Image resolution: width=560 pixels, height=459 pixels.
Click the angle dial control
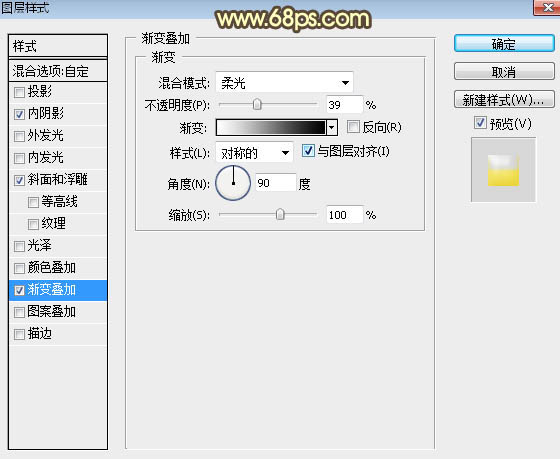click(233, 183)
